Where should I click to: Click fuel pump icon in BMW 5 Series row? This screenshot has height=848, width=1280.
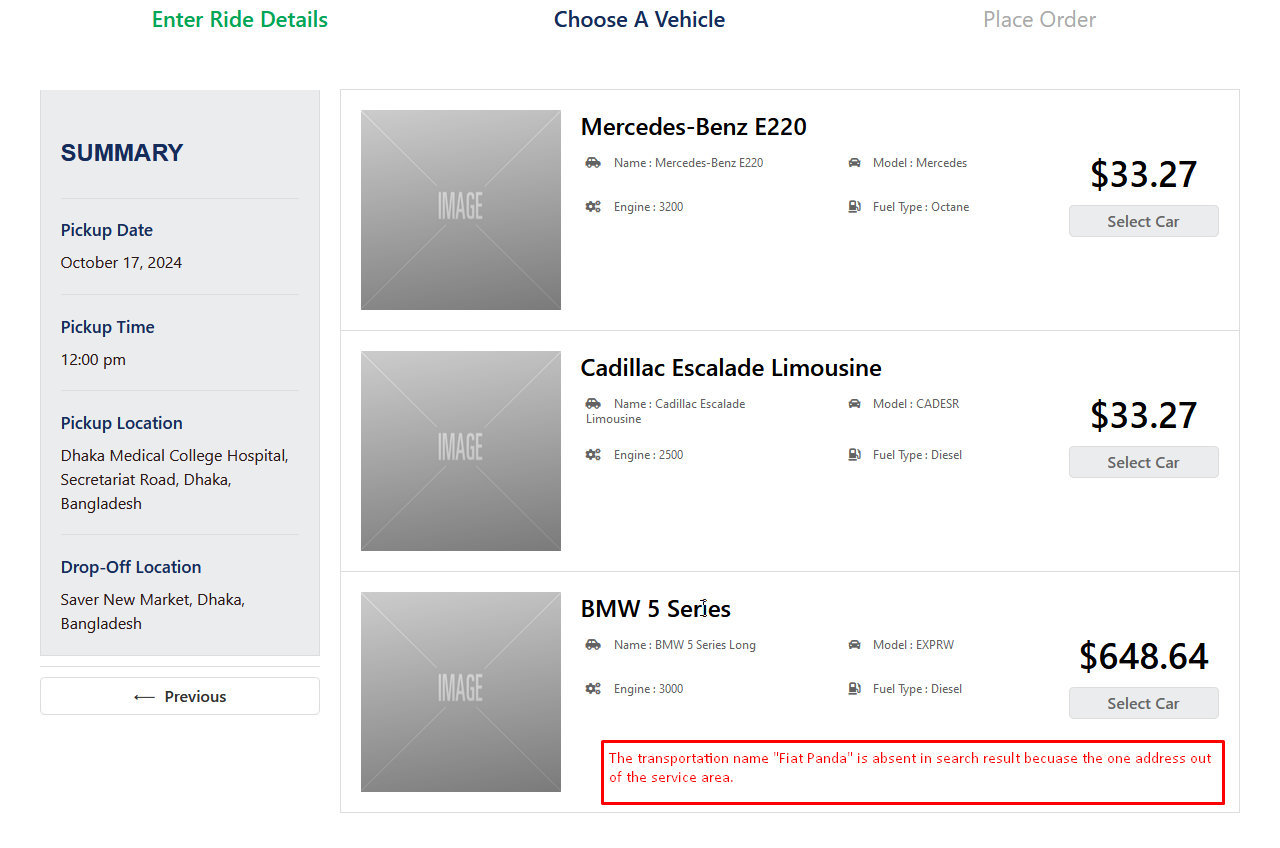pos(855,689)
